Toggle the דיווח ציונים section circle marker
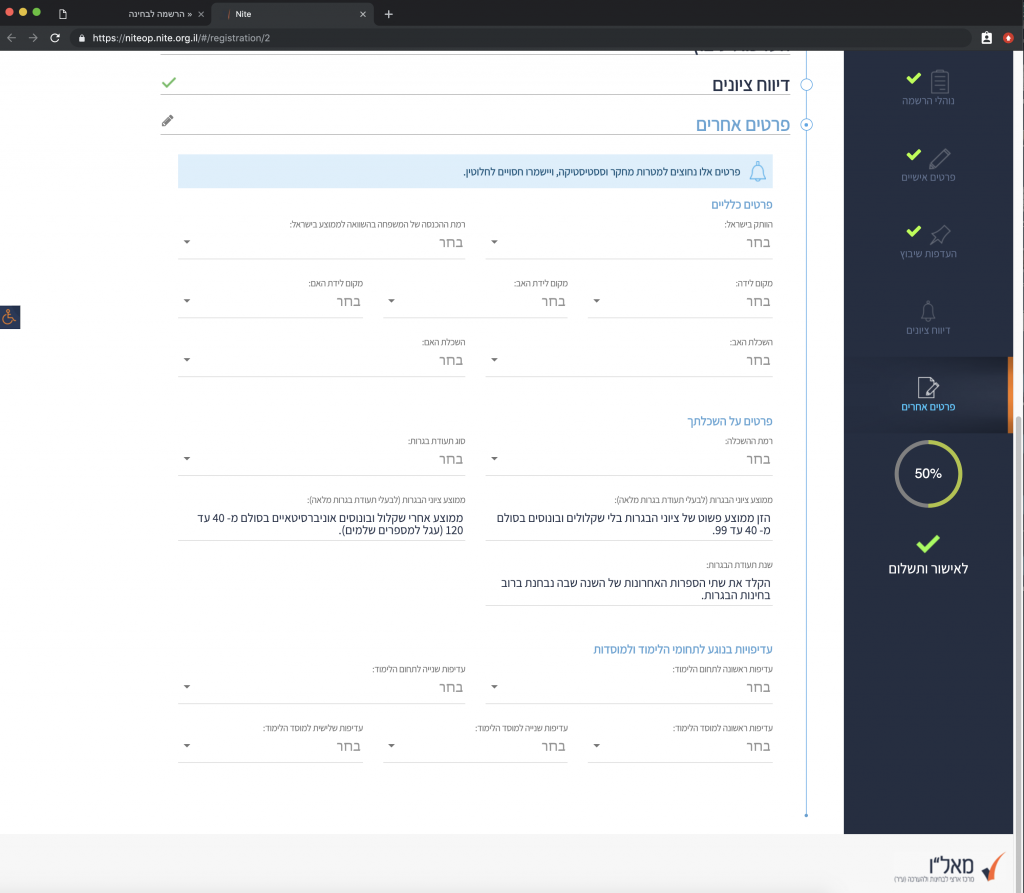The image size is (1024, 893). coord(806,85)
